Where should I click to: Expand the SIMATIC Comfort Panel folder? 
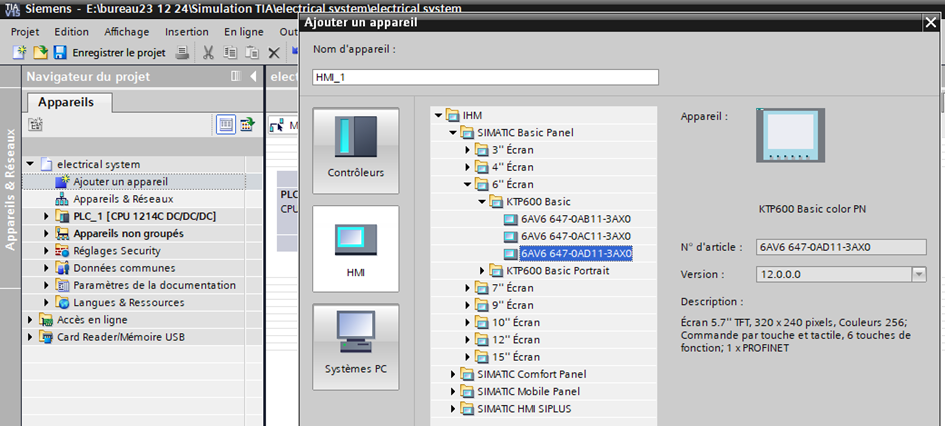454,374
